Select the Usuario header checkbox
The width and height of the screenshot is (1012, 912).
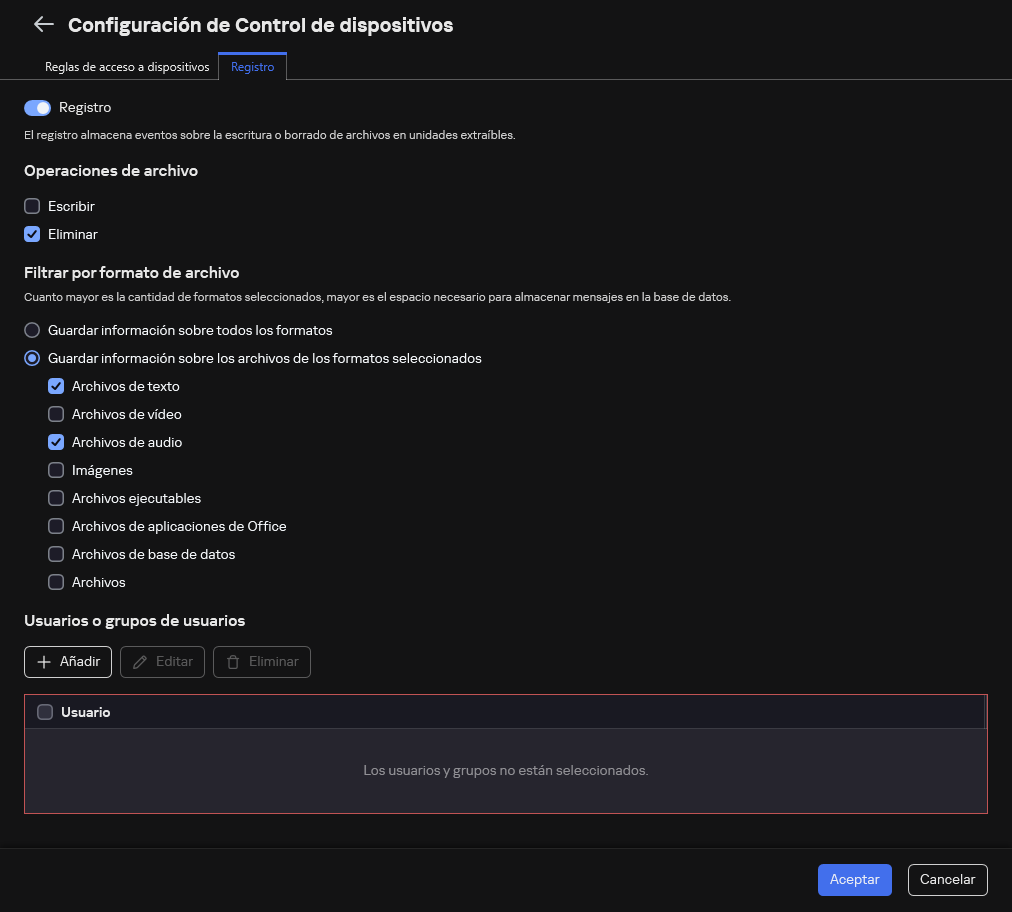45,712
